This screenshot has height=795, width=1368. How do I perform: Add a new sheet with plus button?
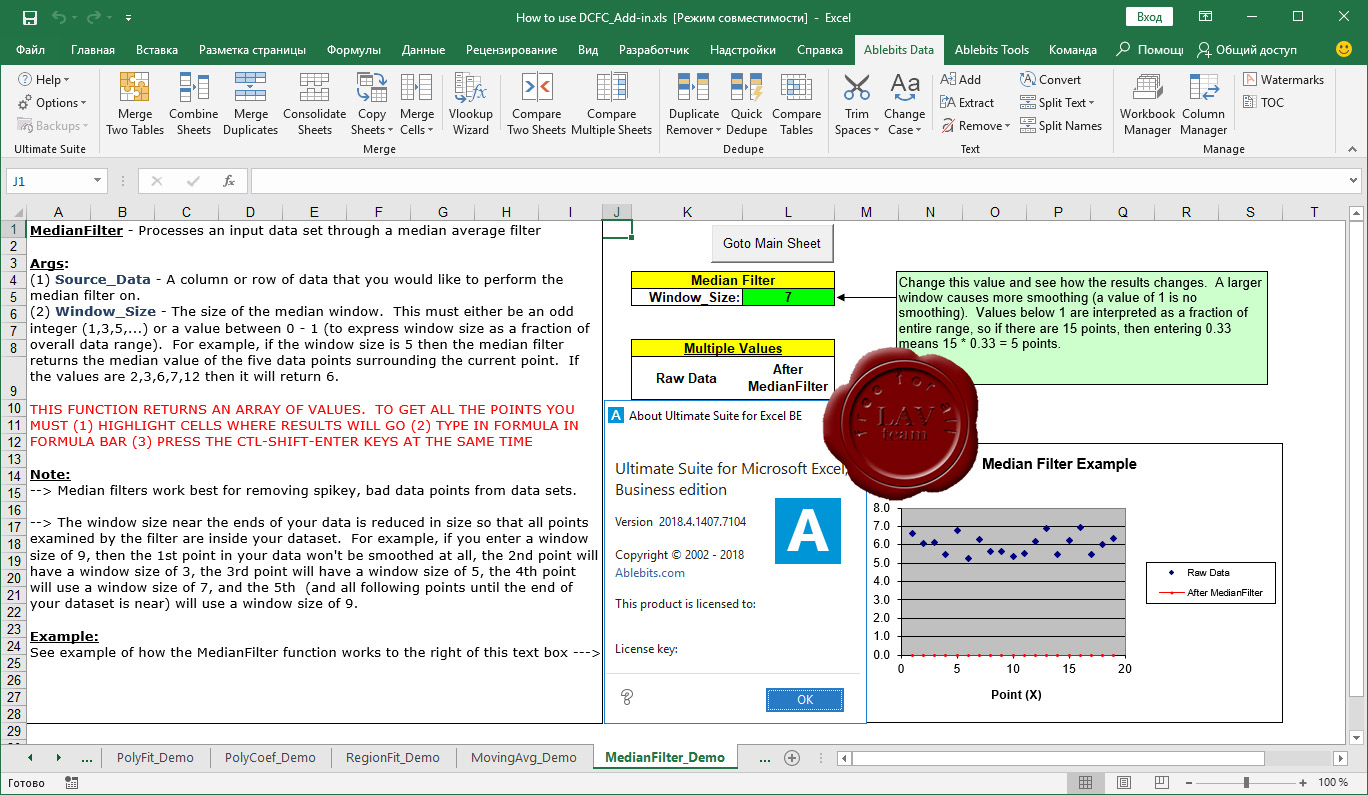click(792, 757)
